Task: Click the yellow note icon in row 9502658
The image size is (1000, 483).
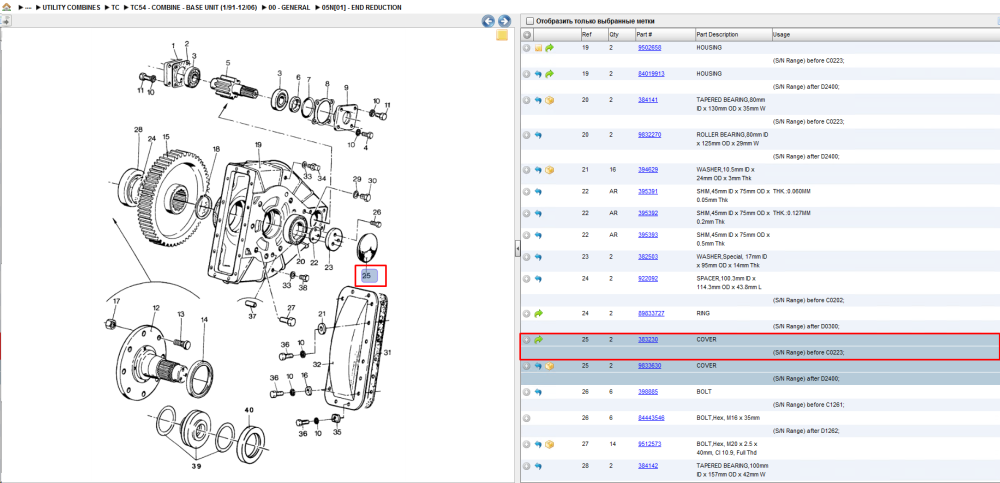Action: point(539,48)
